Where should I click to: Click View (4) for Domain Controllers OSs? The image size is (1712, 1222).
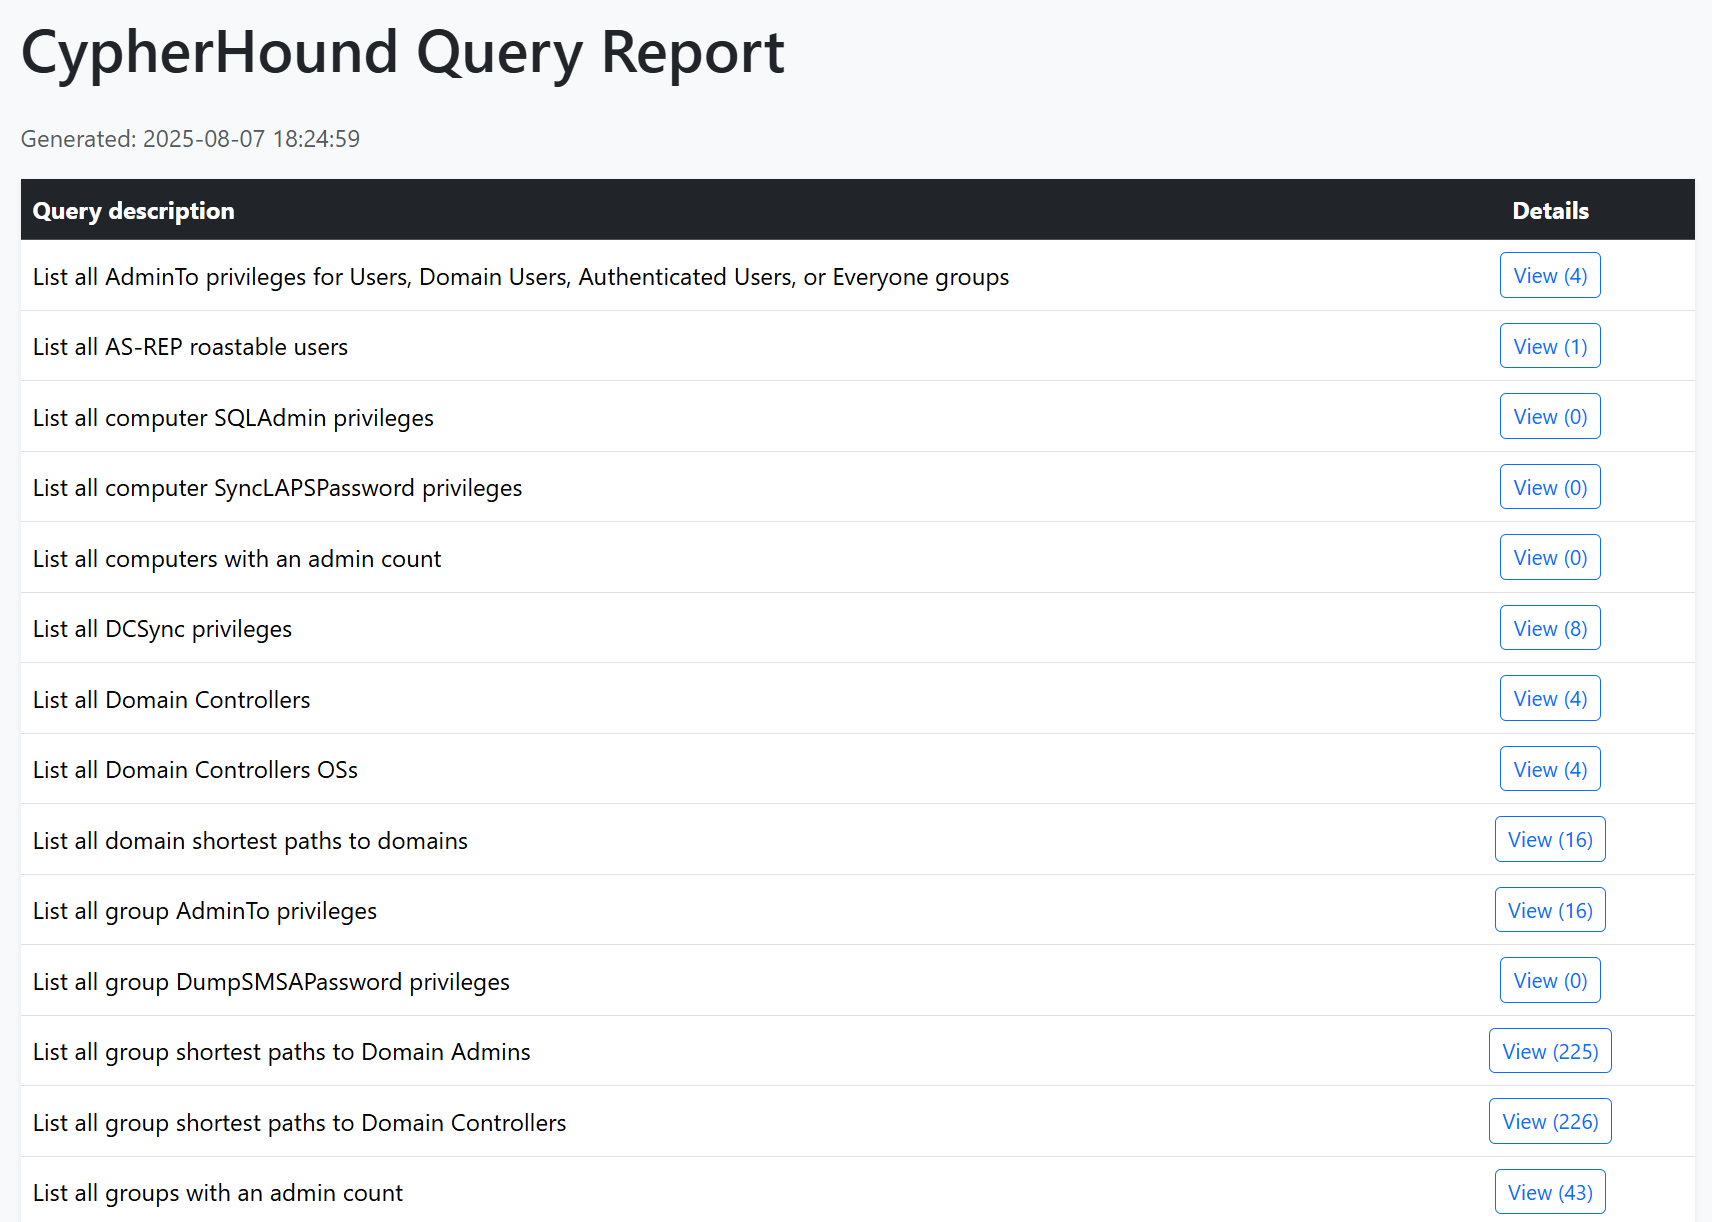pos(1550,769)
